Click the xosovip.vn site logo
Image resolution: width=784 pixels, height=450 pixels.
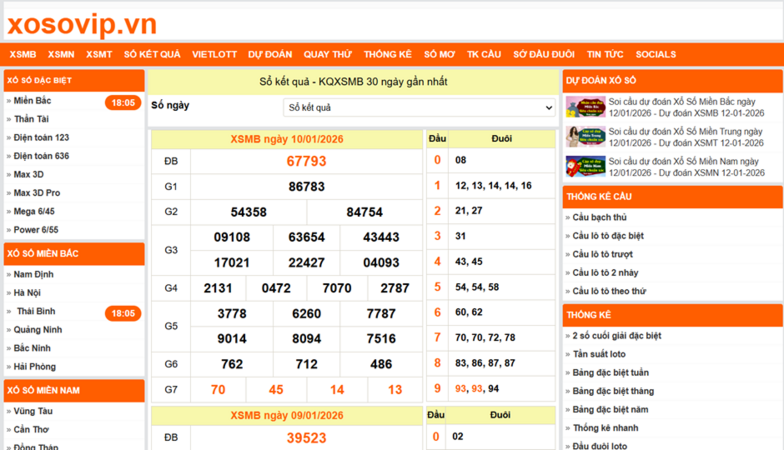pyautogui.click(x=80, y=24)
